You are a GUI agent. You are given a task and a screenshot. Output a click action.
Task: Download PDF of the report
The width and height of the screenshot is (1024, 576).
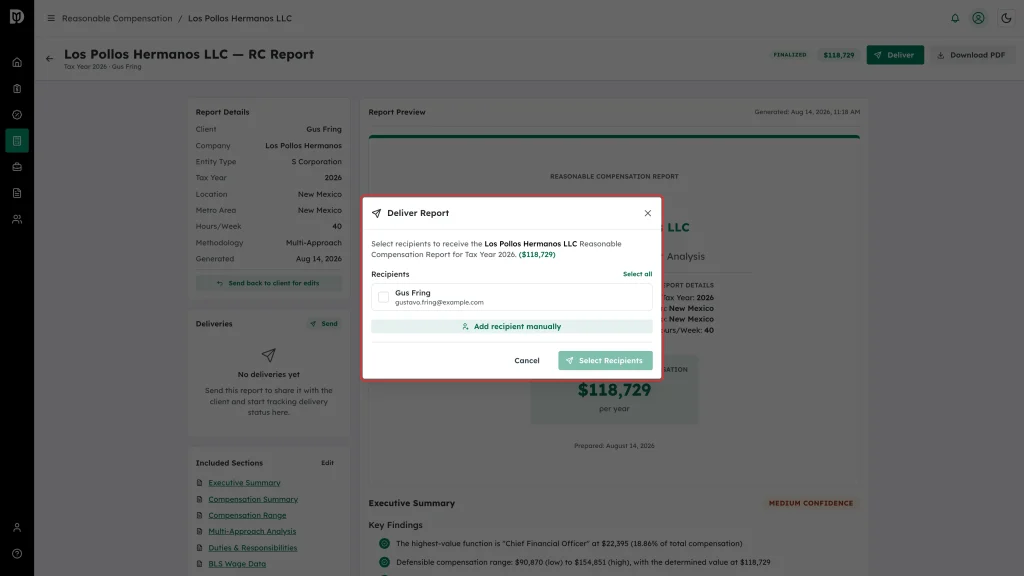point(971,55)
